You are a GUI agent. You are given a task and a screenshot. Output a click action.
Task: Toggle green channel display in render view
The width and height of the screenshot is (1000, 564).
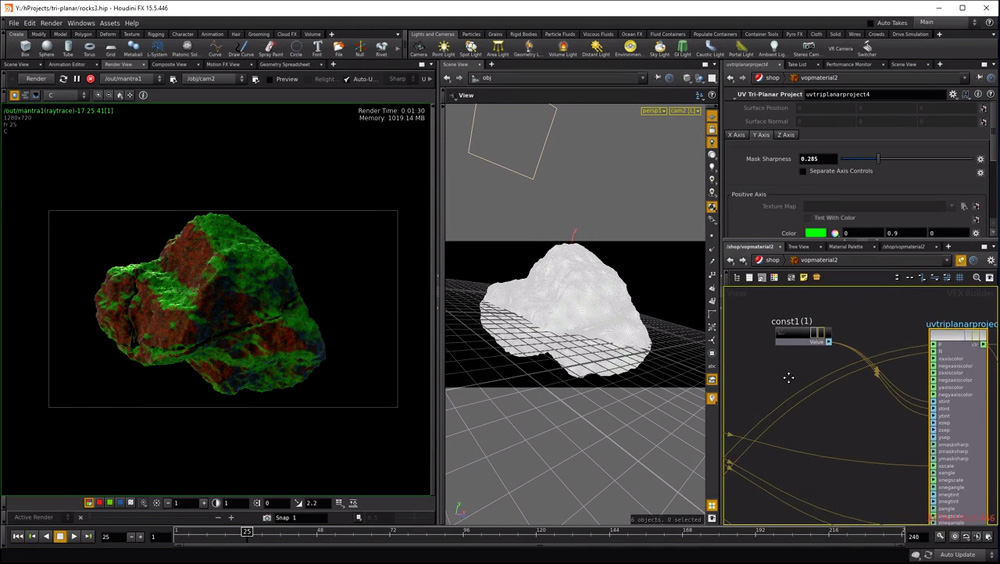coord(110,503)
